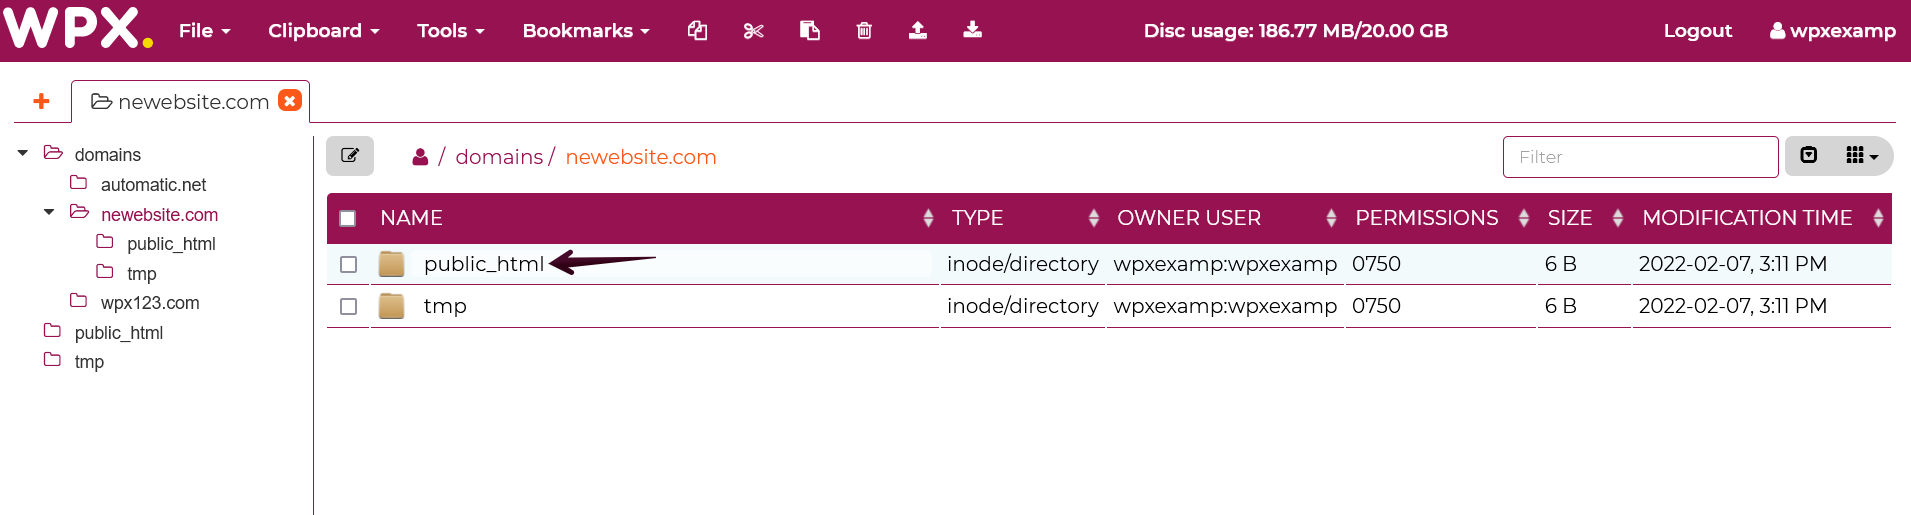Screen dimensions: 1911x515
Task: Click the trash delete icon
Action: click(x=864, y=31)
